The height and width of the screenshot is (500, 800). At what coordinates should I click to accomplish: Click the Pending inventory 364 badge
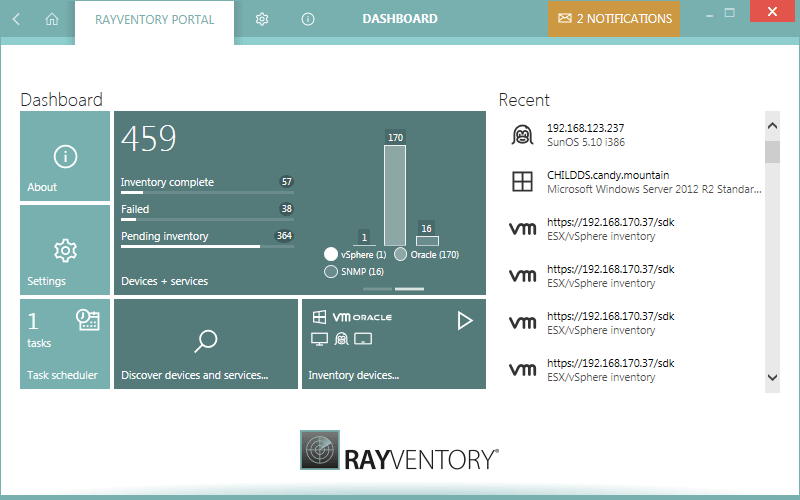click(x=284, y=236)
